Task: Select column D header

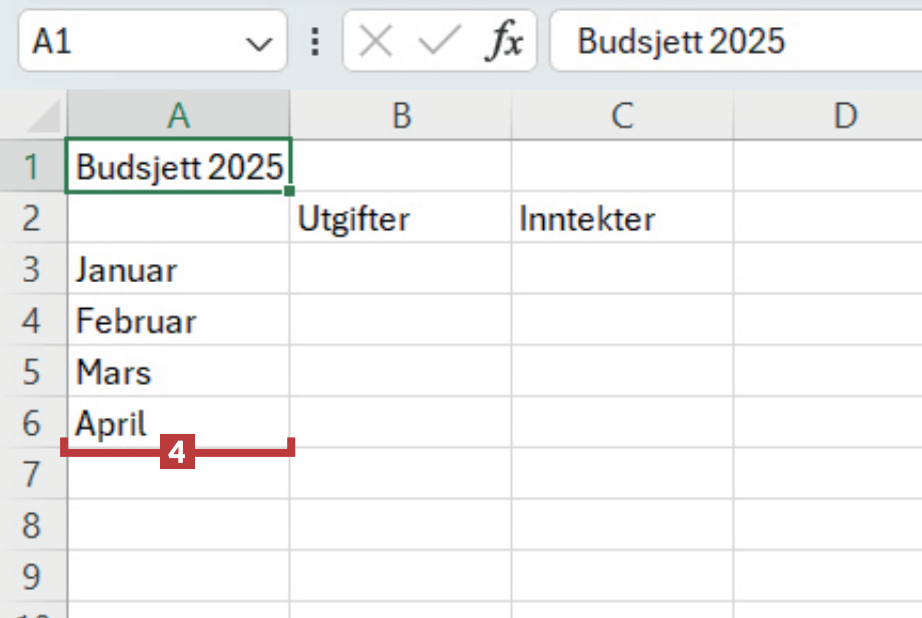Action: (x=845, y=116)
